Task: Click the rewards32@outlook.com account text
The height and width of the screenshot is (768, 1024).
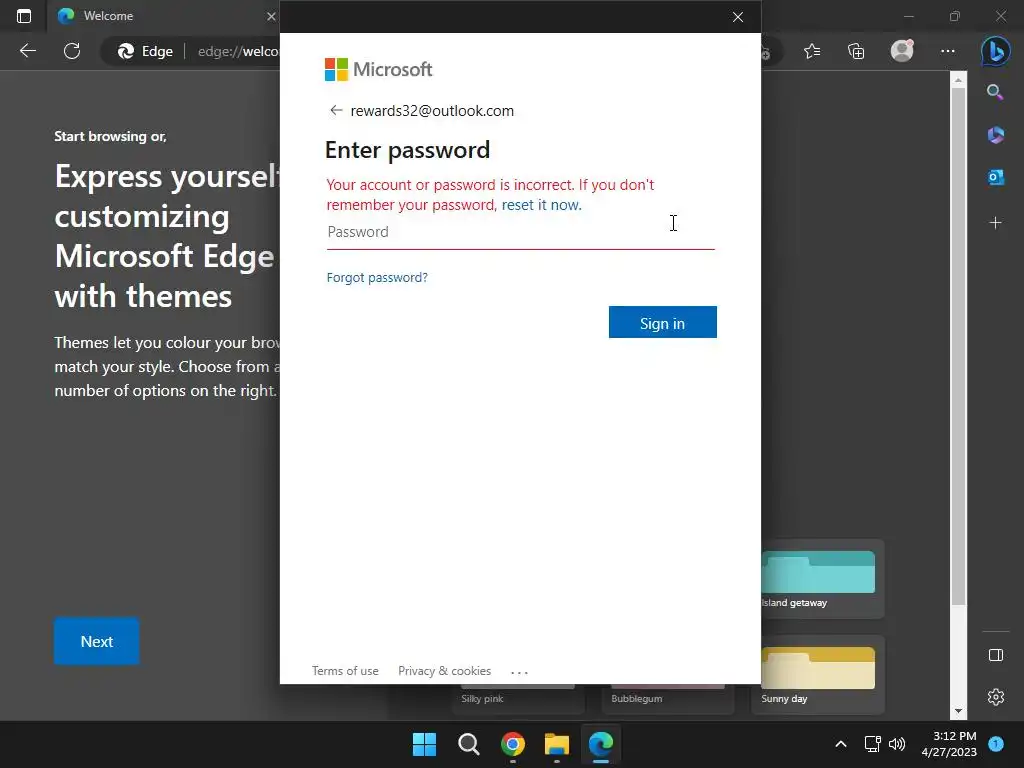Action: 432,111
